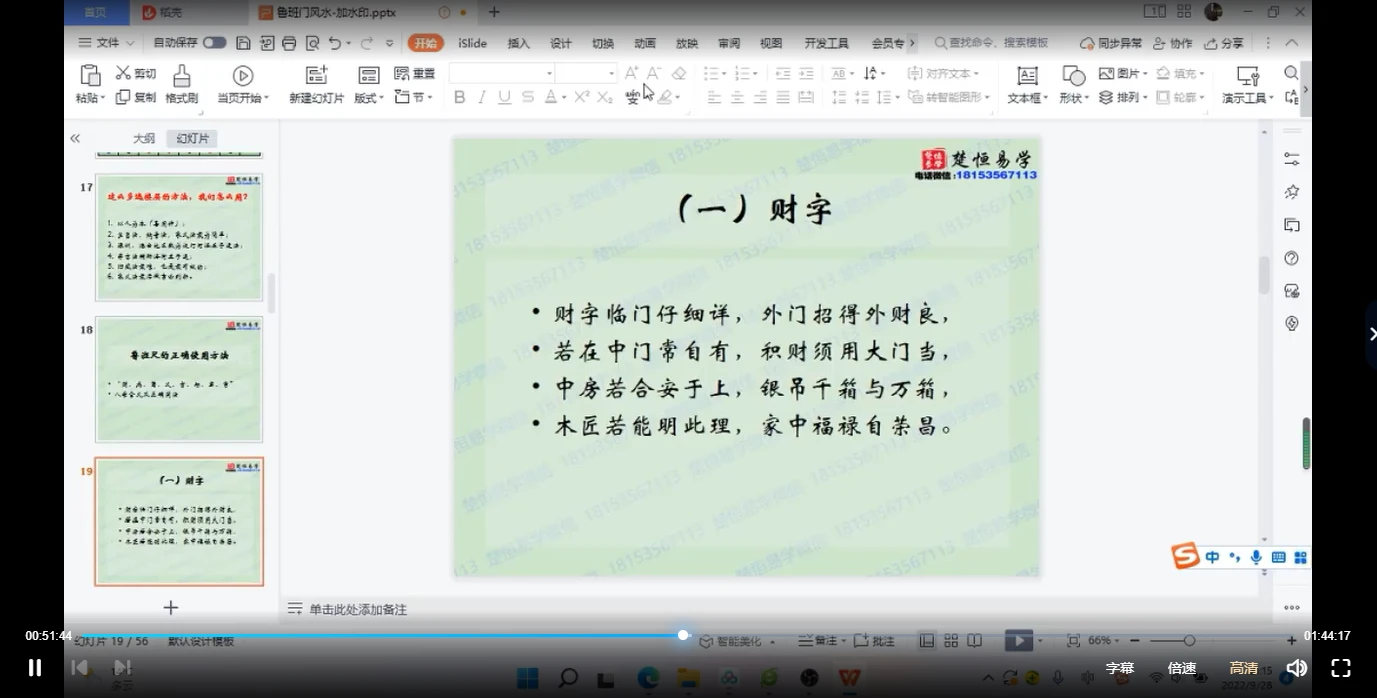The image size is (1377, 698).
Task: Expand the File (文件) menu dropdown
Action: point(106,43)
